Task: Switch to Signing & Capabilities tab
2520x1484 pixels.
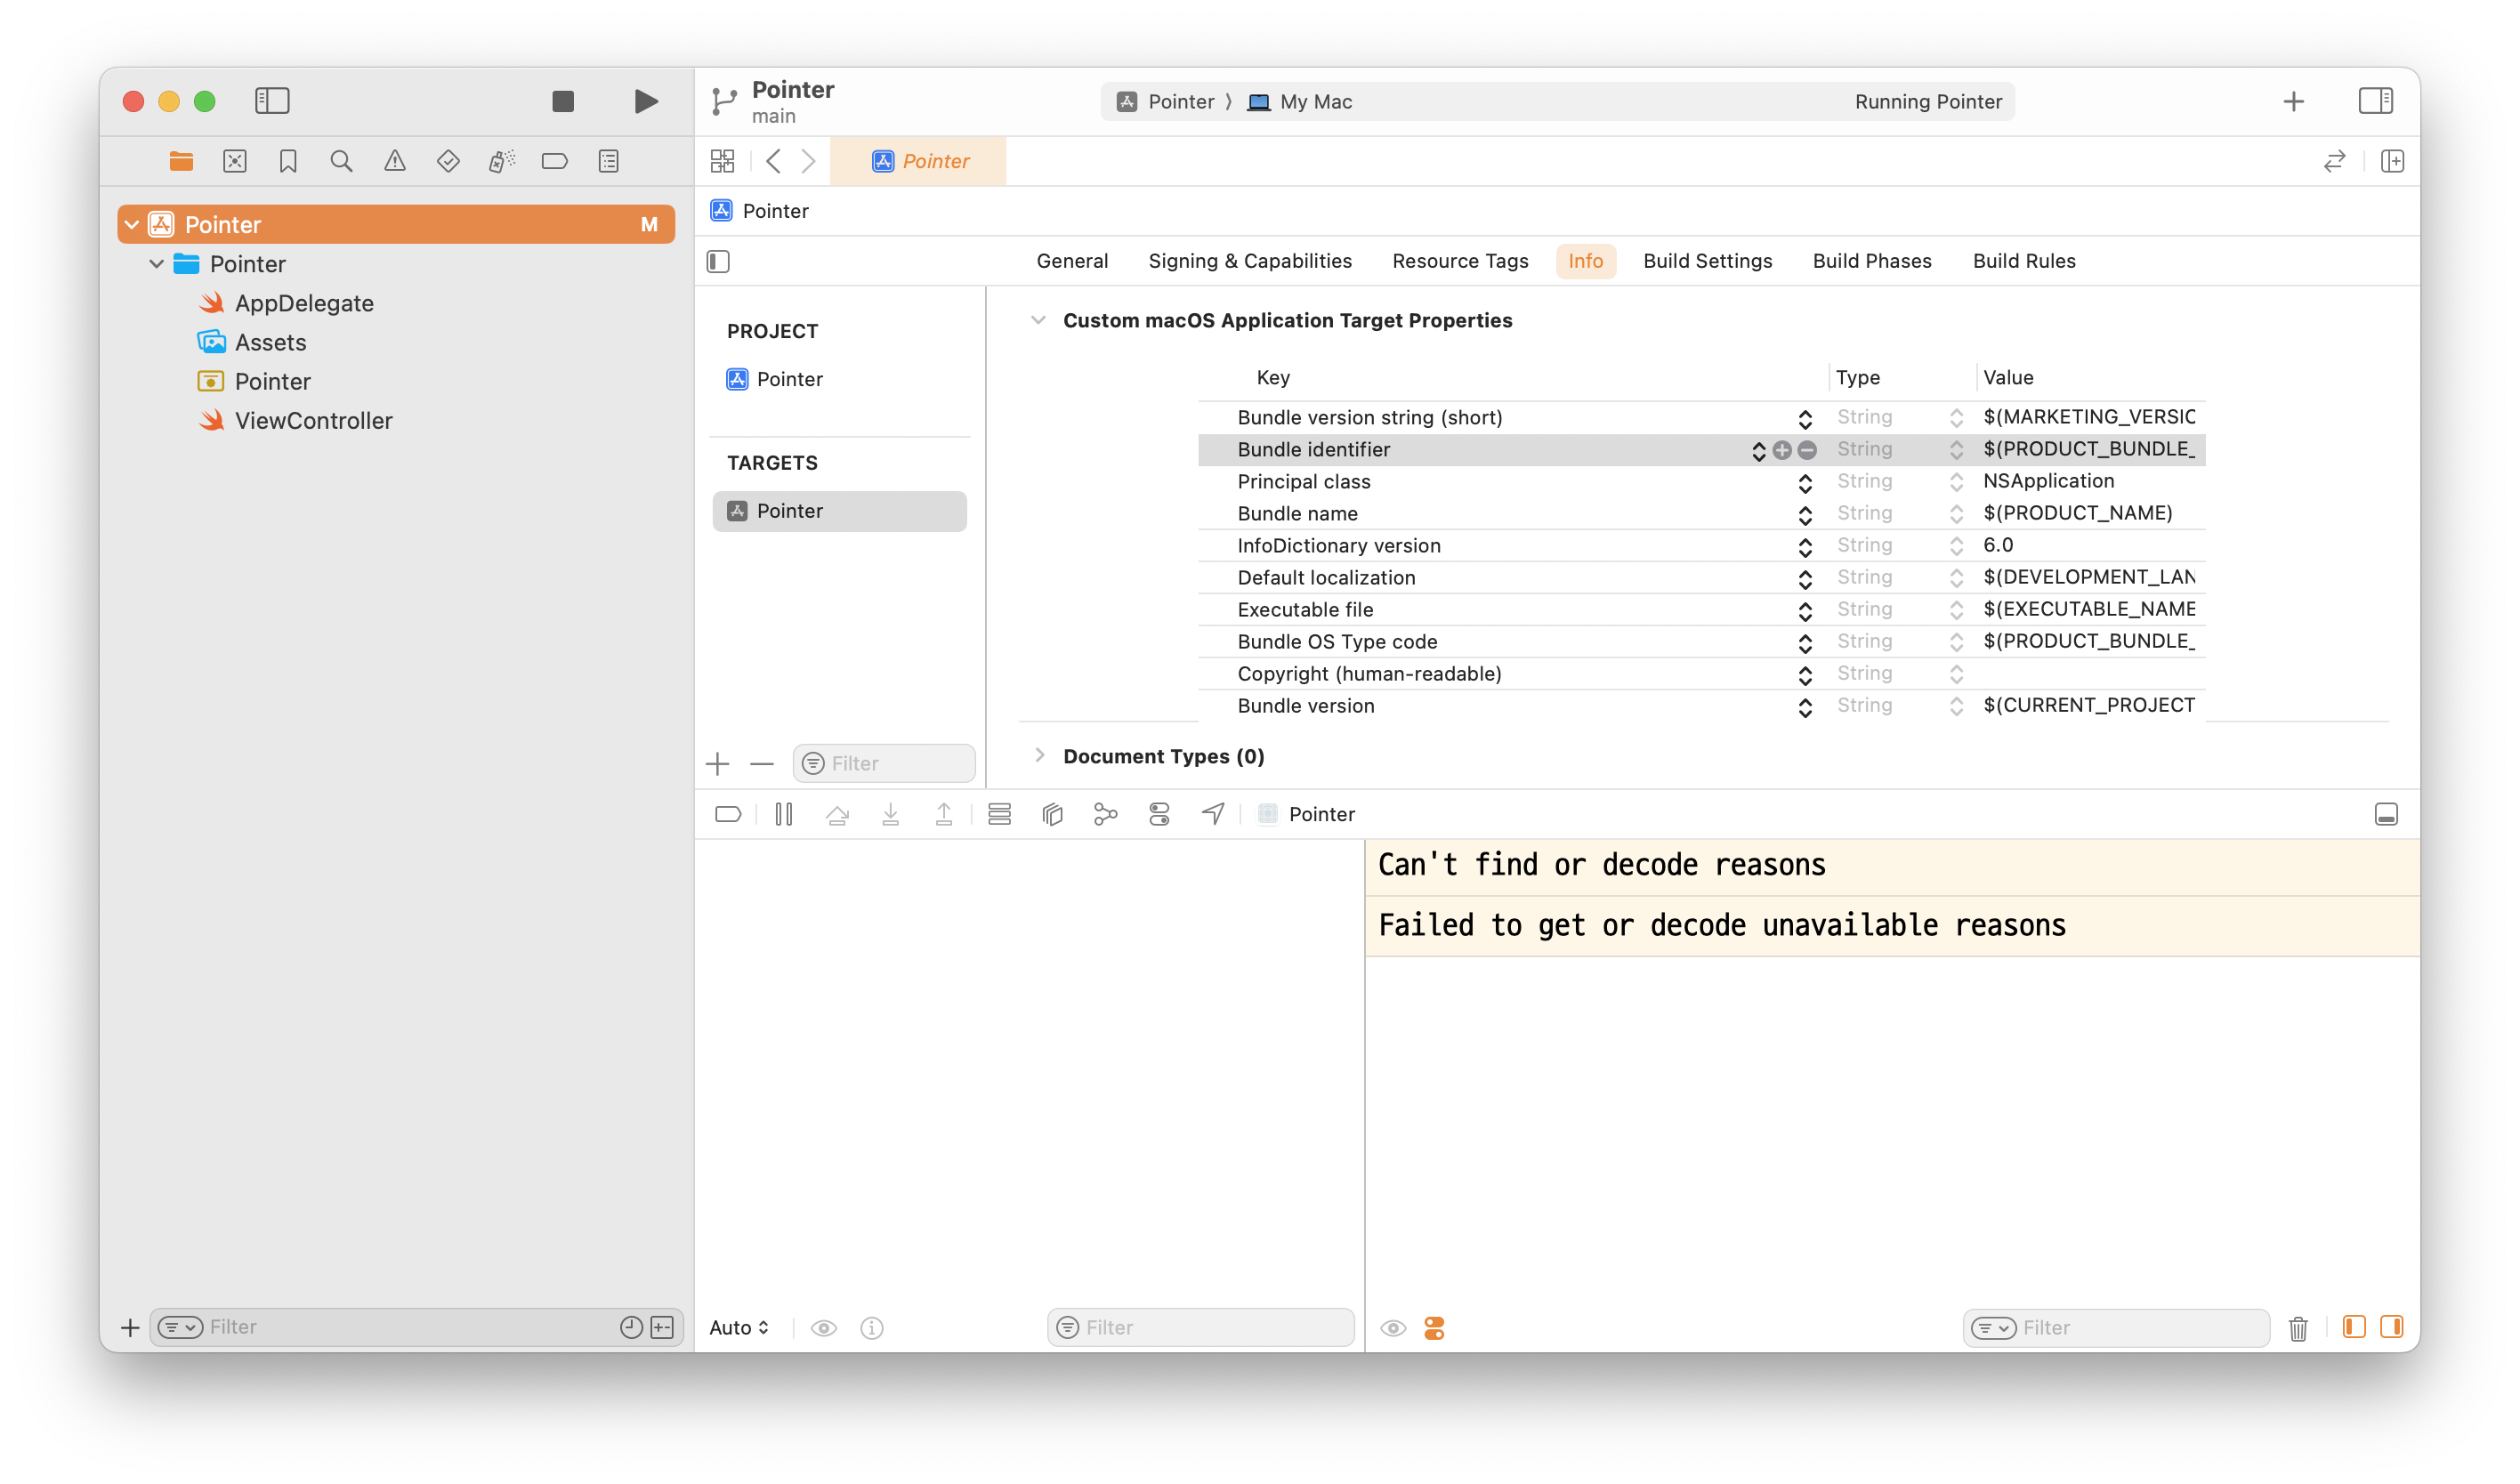Action: (1249, 261)
